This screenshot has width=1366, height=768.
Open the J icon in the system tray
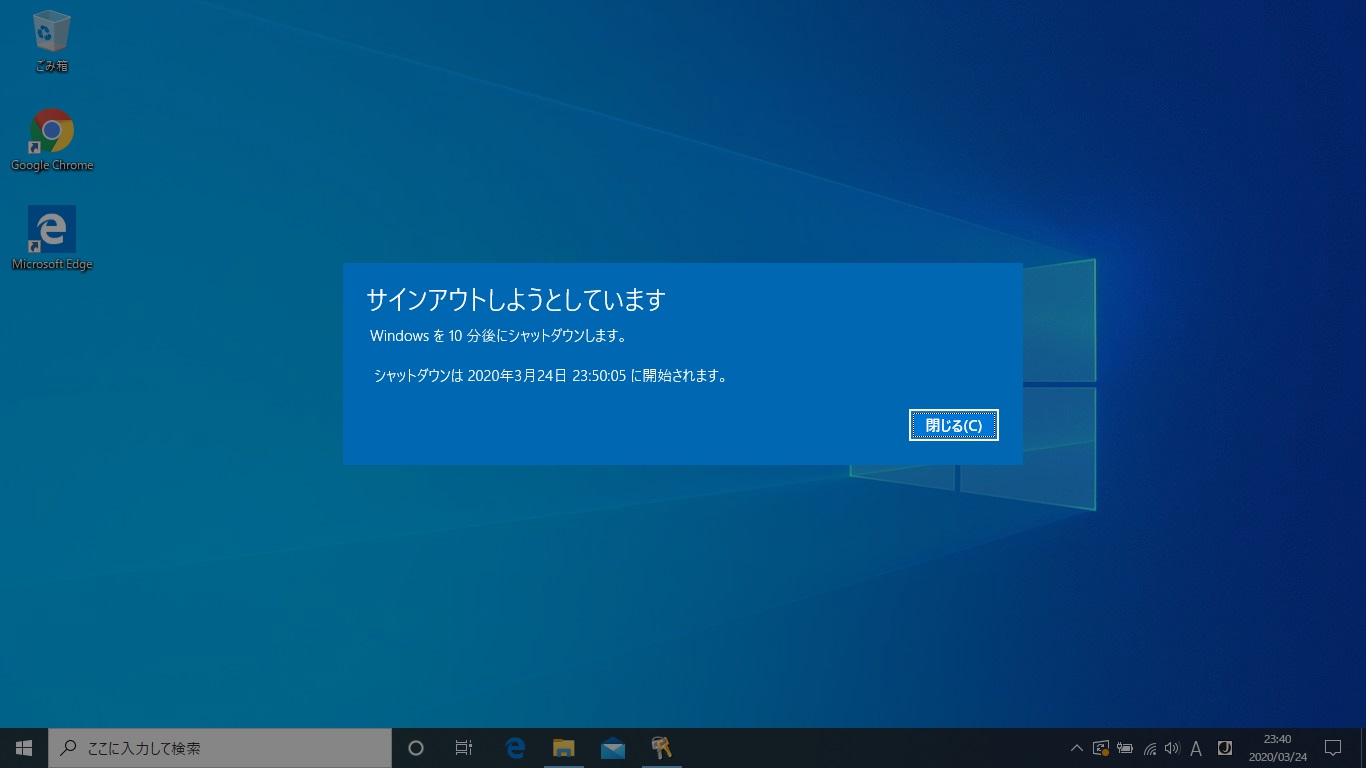click(1223, 747)
